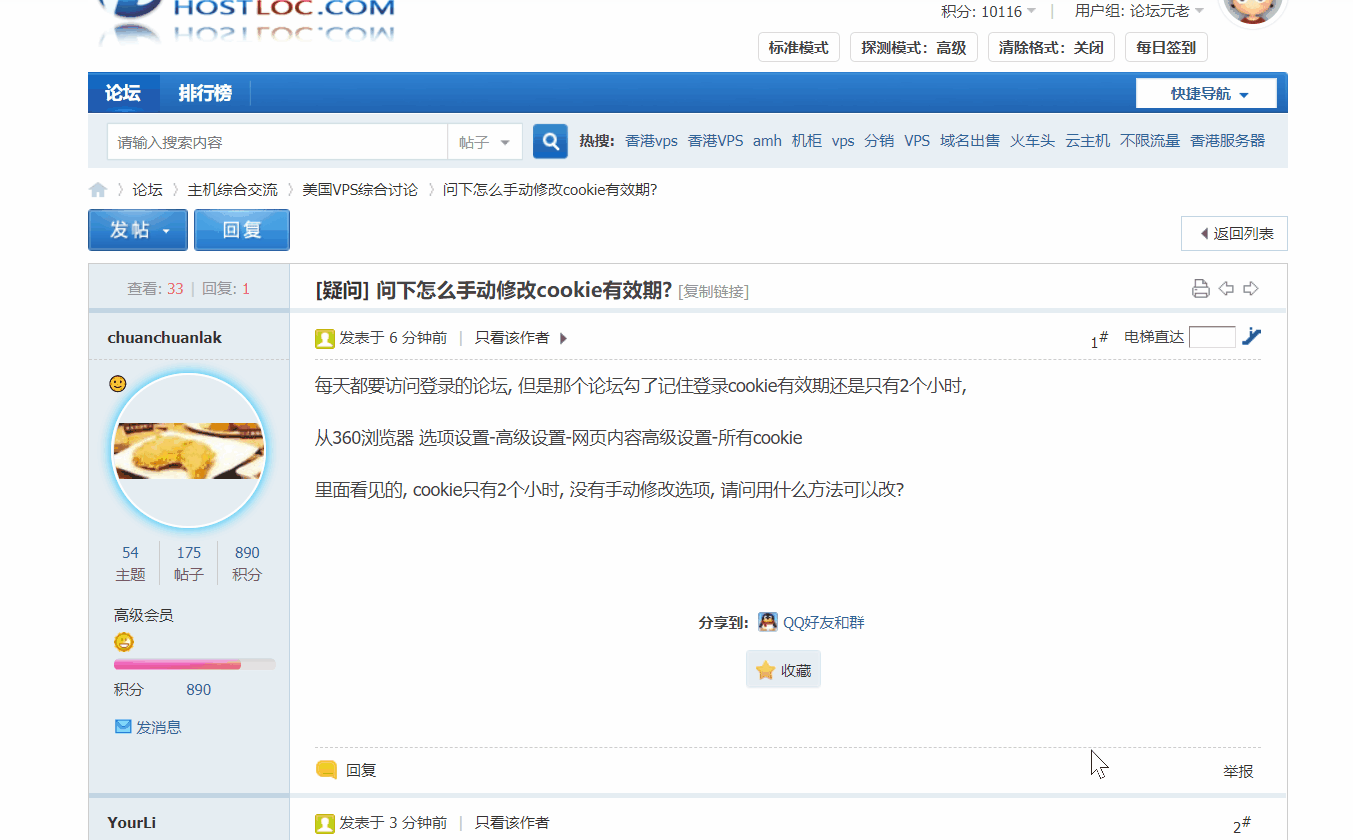Click the 每日签到 check-in button
1353x840 pixels.
coord(1166,48)
